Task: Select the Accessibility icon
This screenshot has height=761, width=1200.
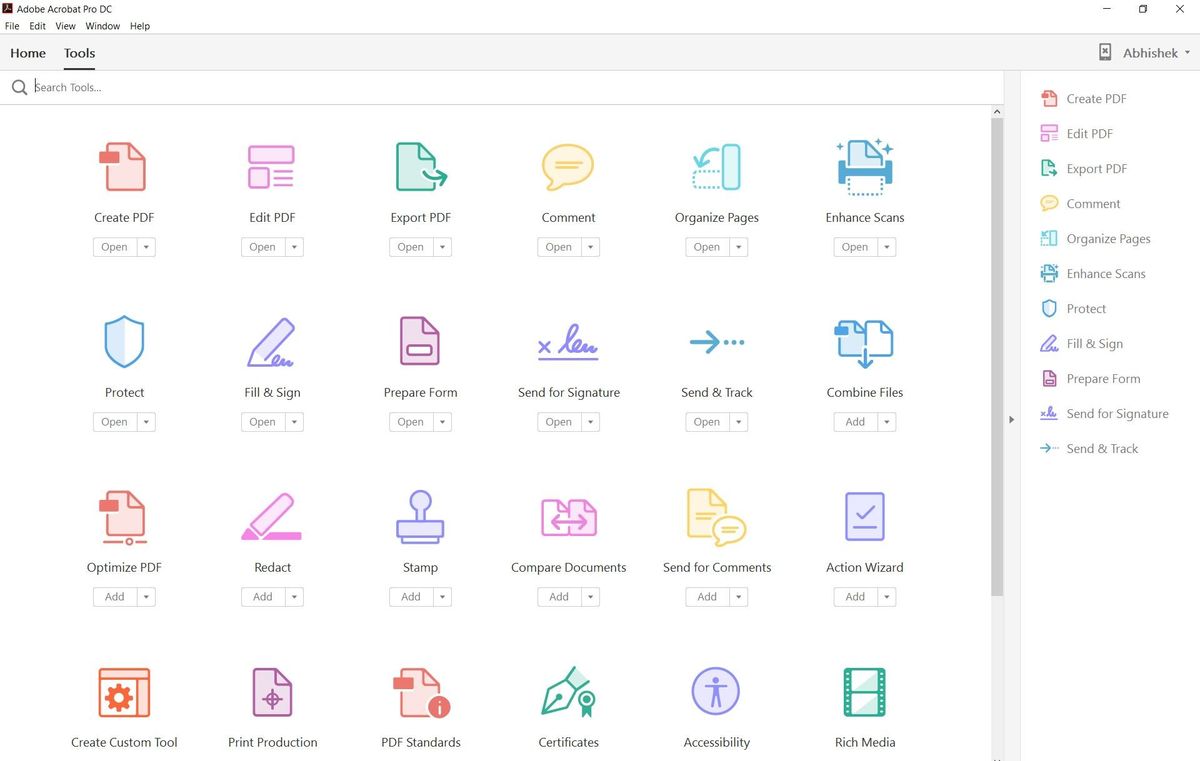Action: coord(716,690)
